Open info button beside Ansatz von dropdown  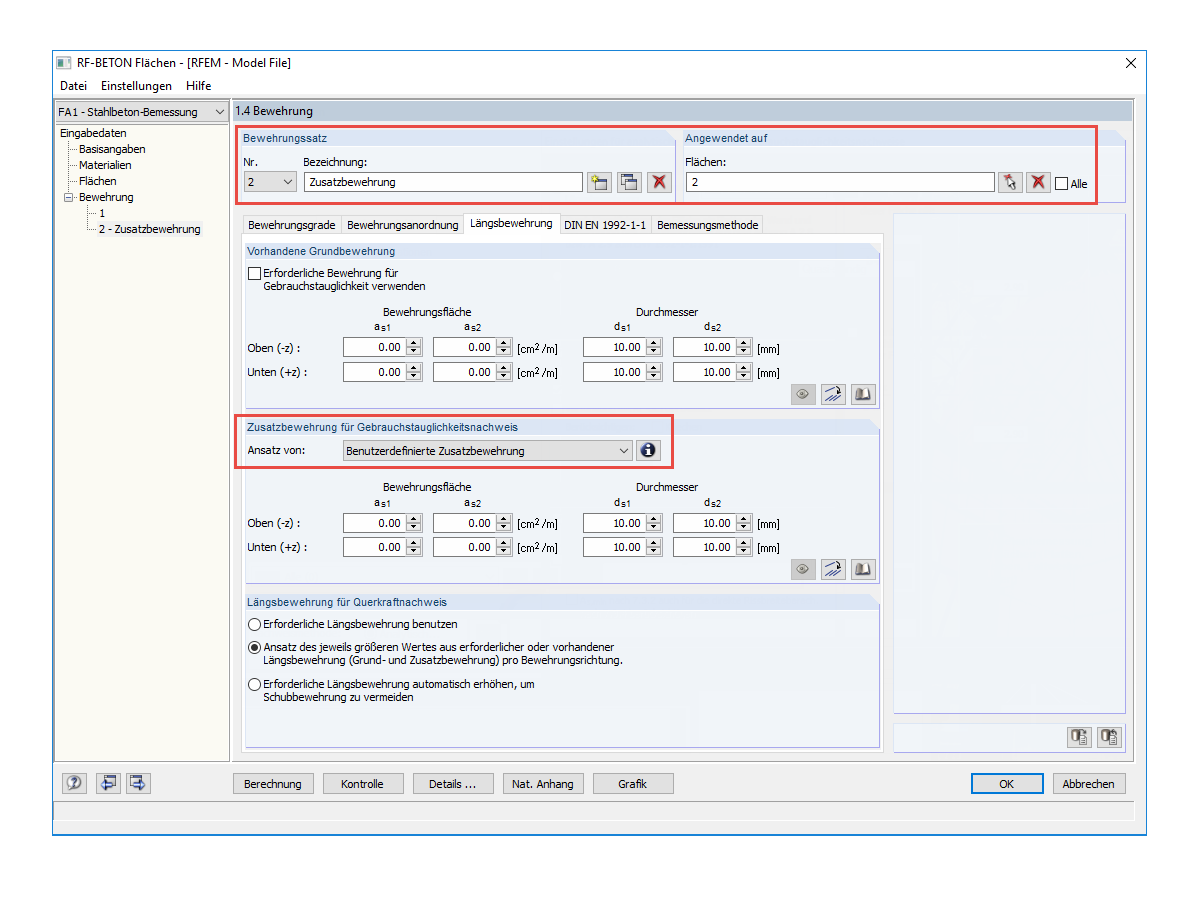click(x=648, y=451)
